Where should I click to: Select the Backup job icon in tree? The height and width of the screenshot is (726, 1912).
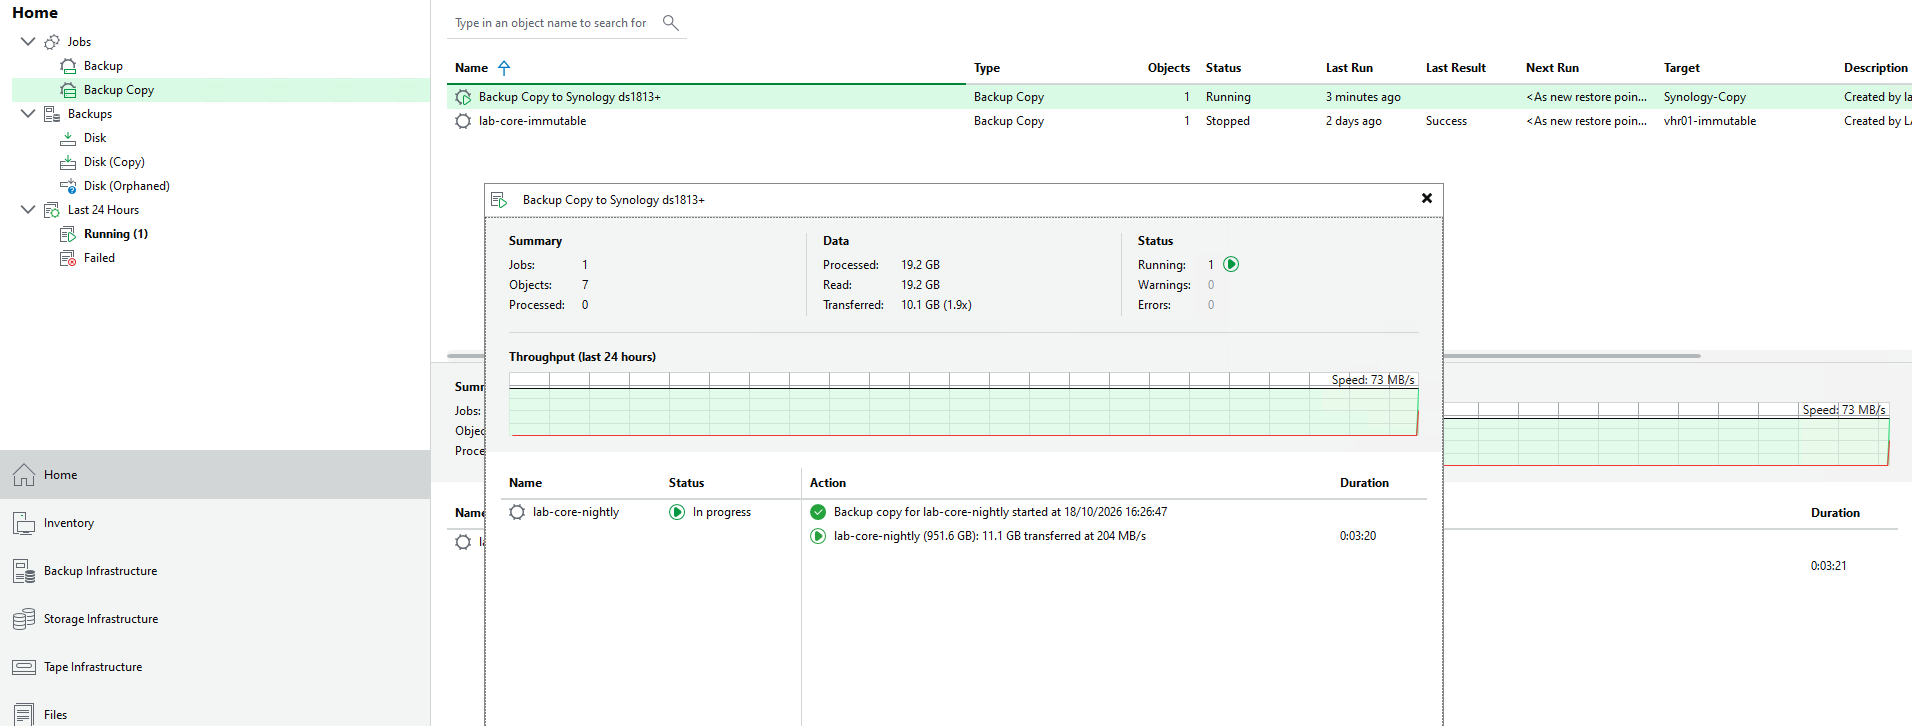[68, 66]
